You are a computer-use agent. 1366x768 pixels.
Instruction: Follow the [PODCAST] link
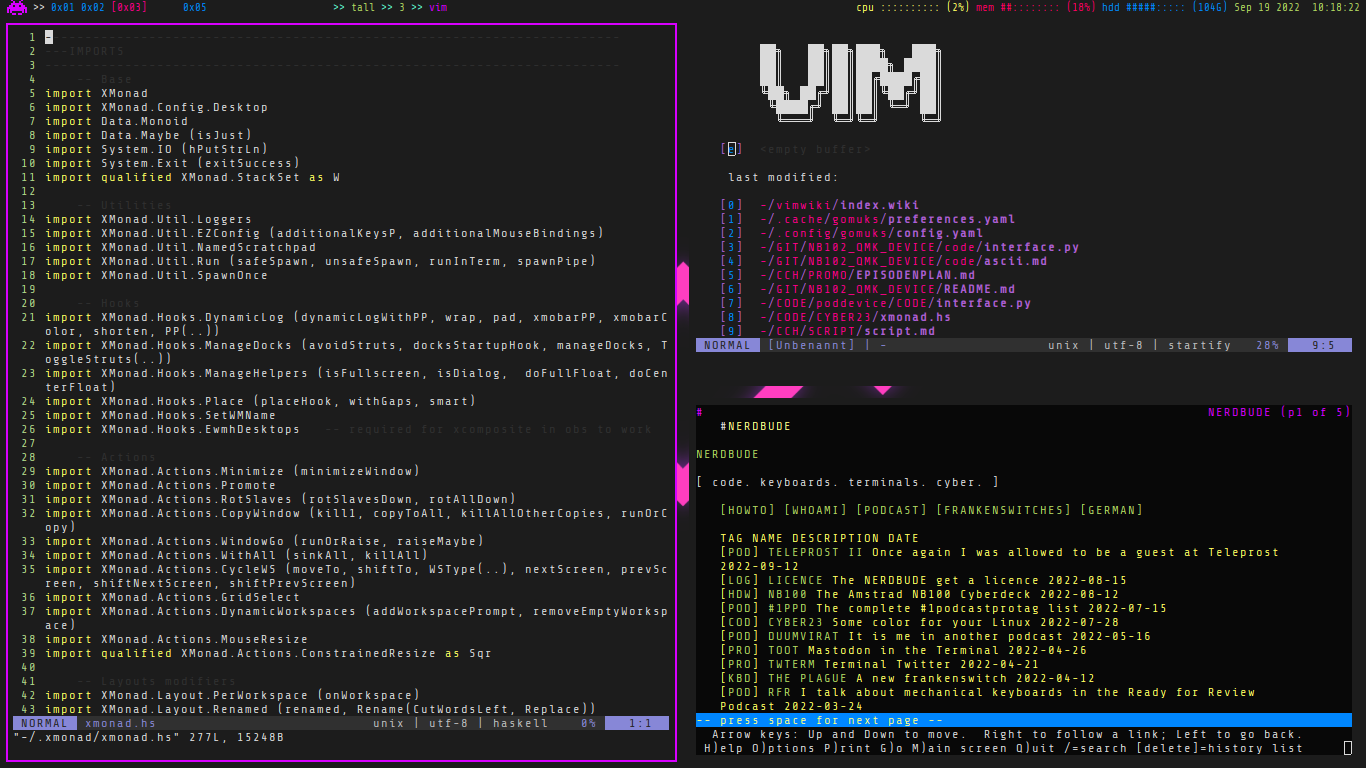pyautogui.click(x=892, y=510)
